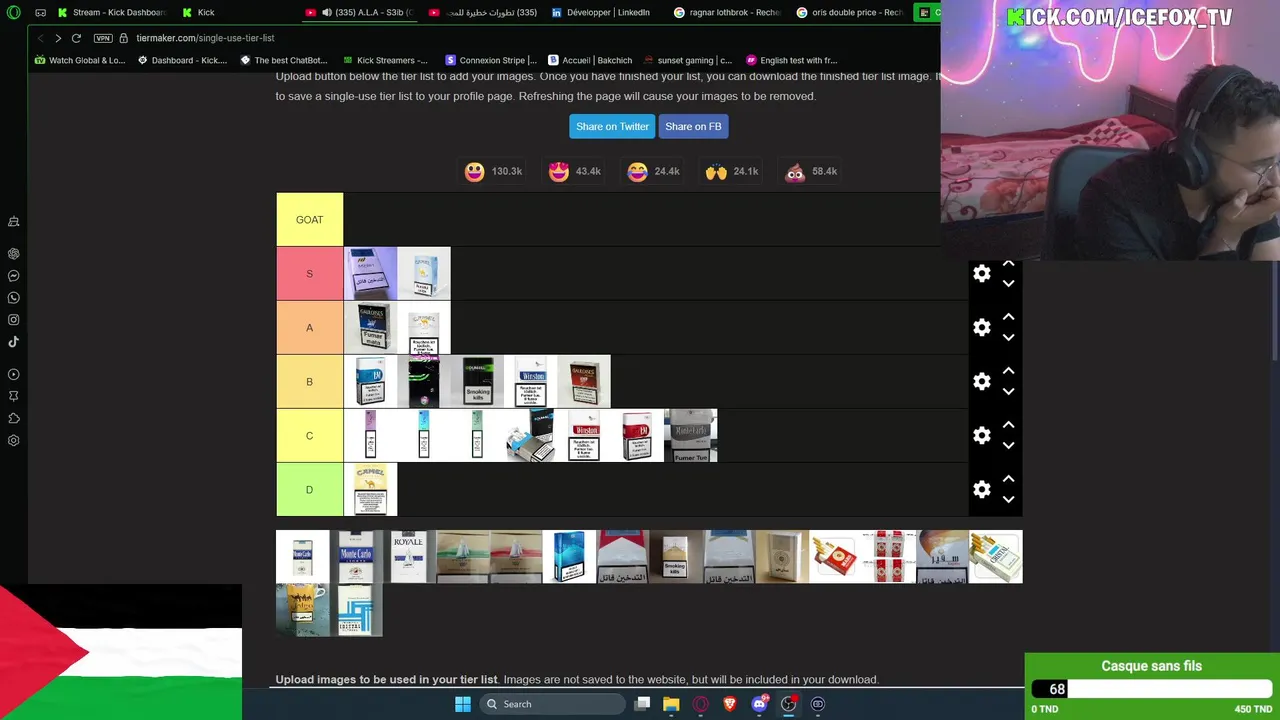Open Watch Global & Lo... bookmark

[80, 60]
